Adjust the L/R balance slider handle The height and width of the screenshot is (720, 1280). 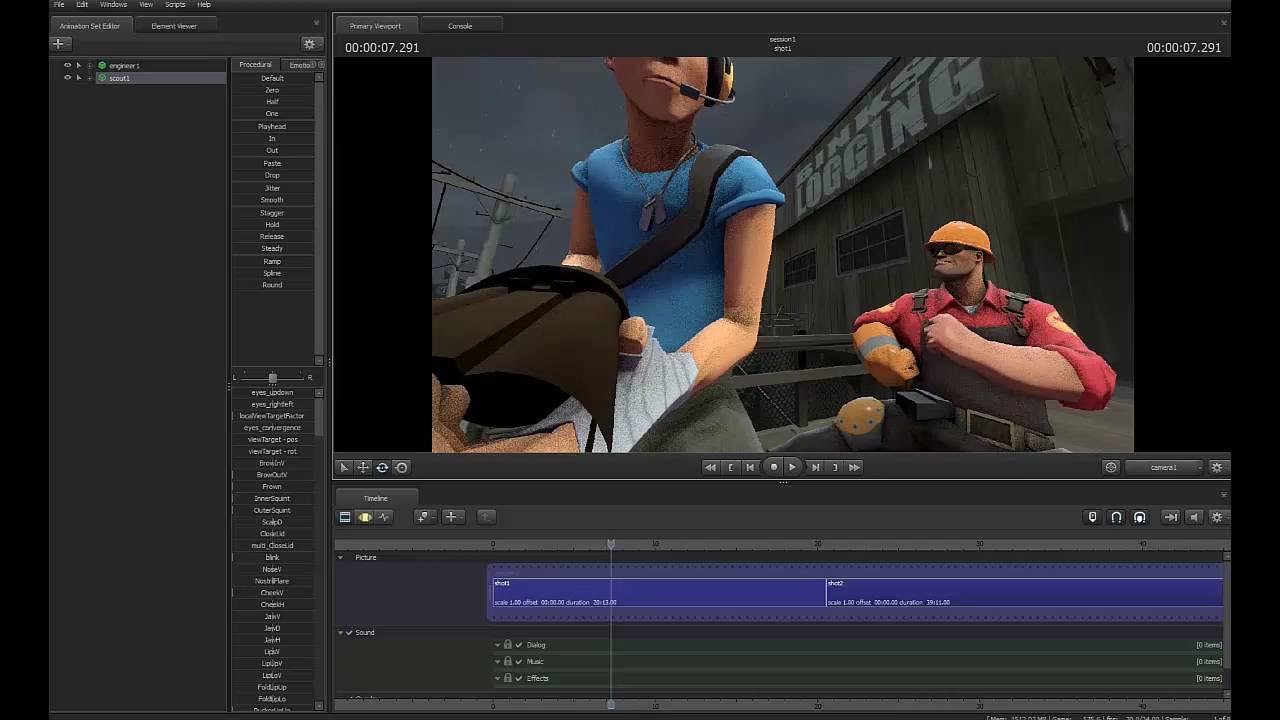coord(272,377)
